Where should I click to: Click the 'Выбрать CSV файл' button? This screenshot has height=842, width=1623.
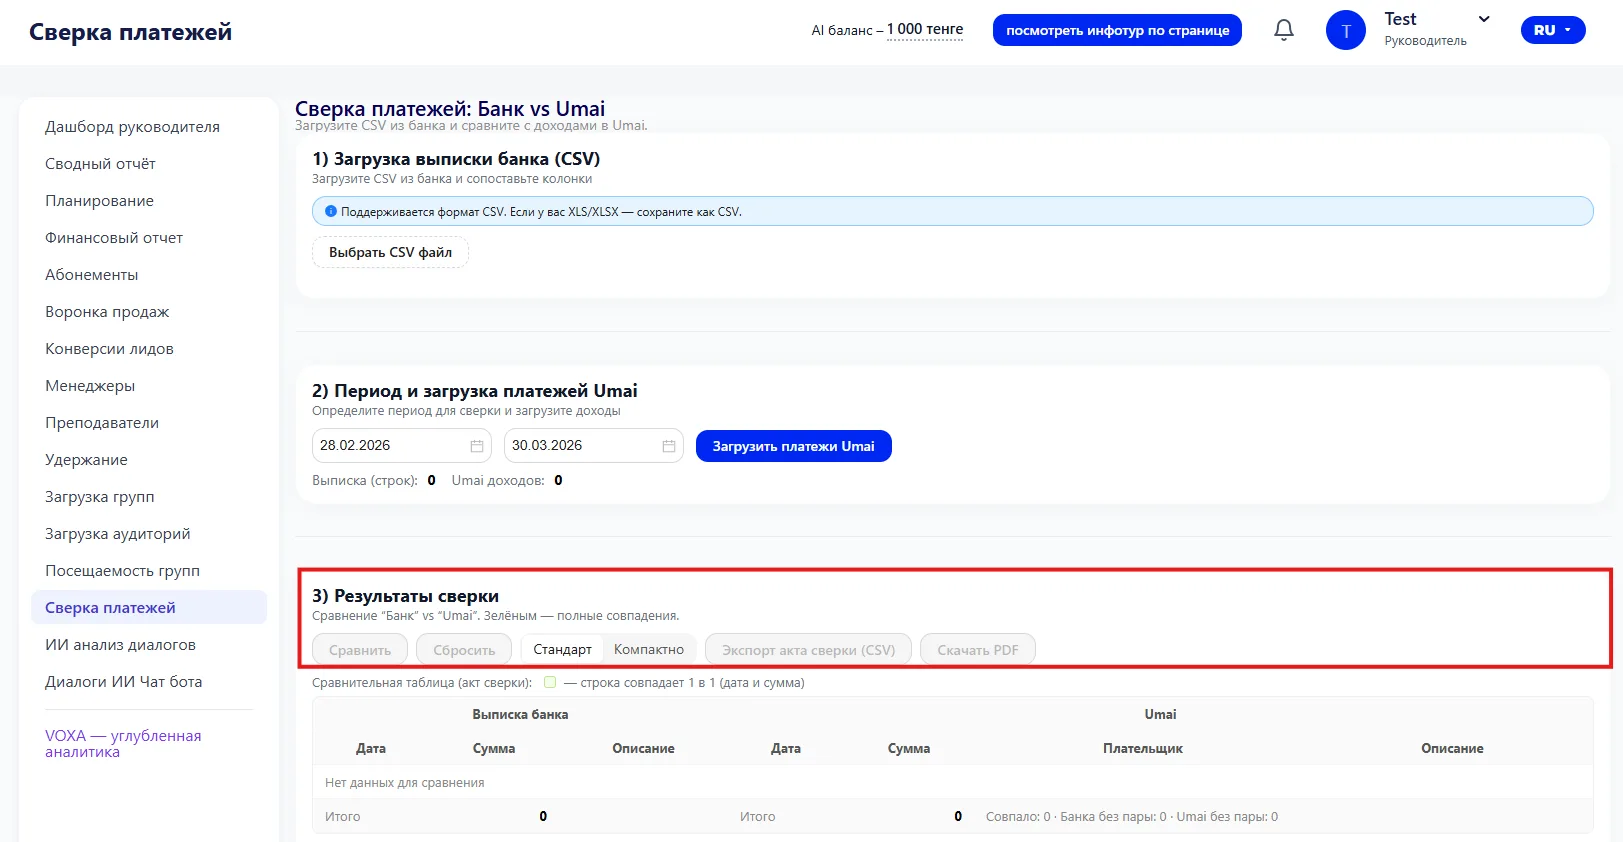pyautogui.click(x=390, y=252)
